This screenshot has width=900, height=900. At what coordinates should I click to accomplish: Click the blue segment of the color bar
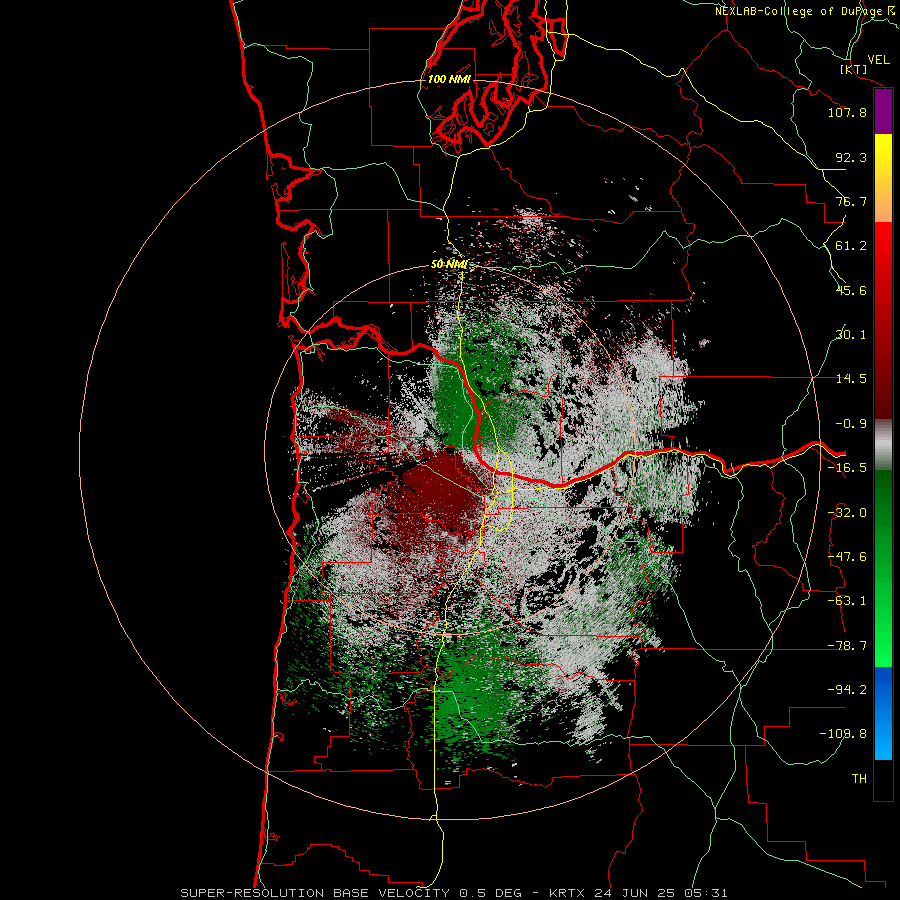coord(883,713)
